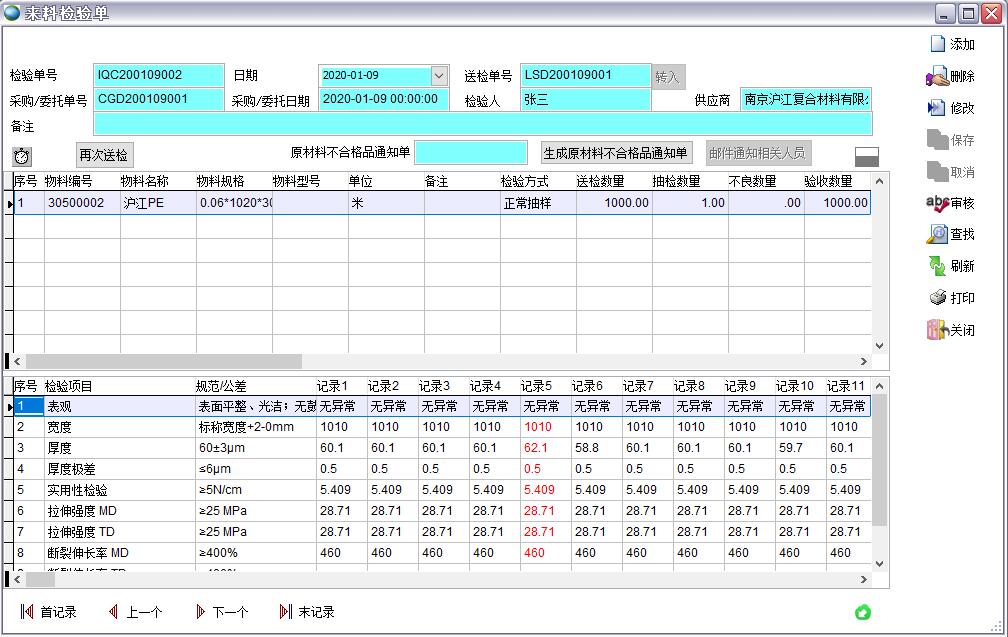The width and height of the screenshot is (1008, 637).
Task: Click the 备注 remarks input field
Action: point(482,125)
